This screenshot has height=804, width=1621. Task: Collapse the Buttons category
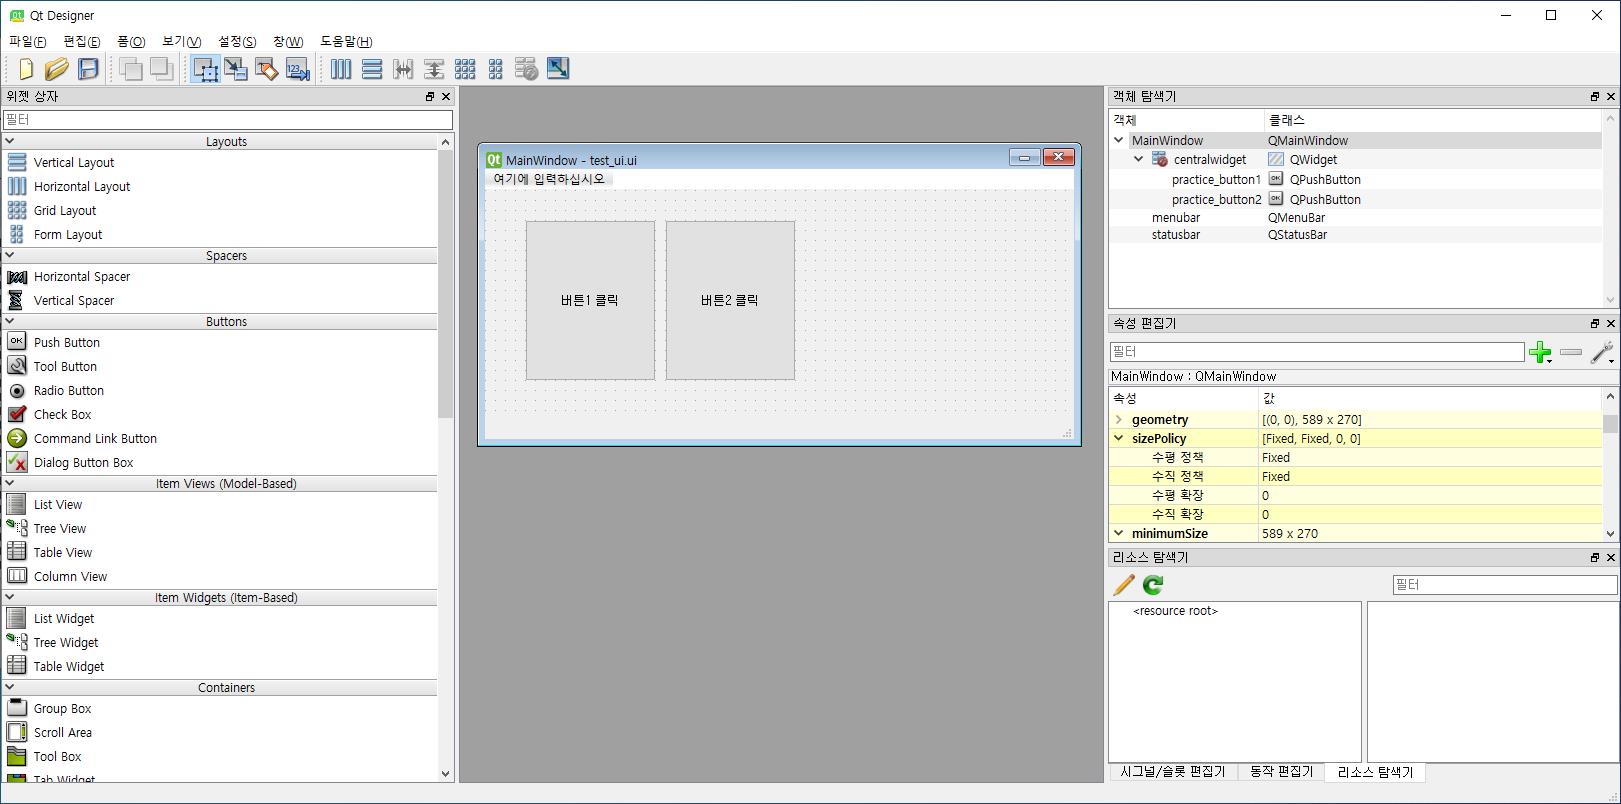tap(10, 322)
